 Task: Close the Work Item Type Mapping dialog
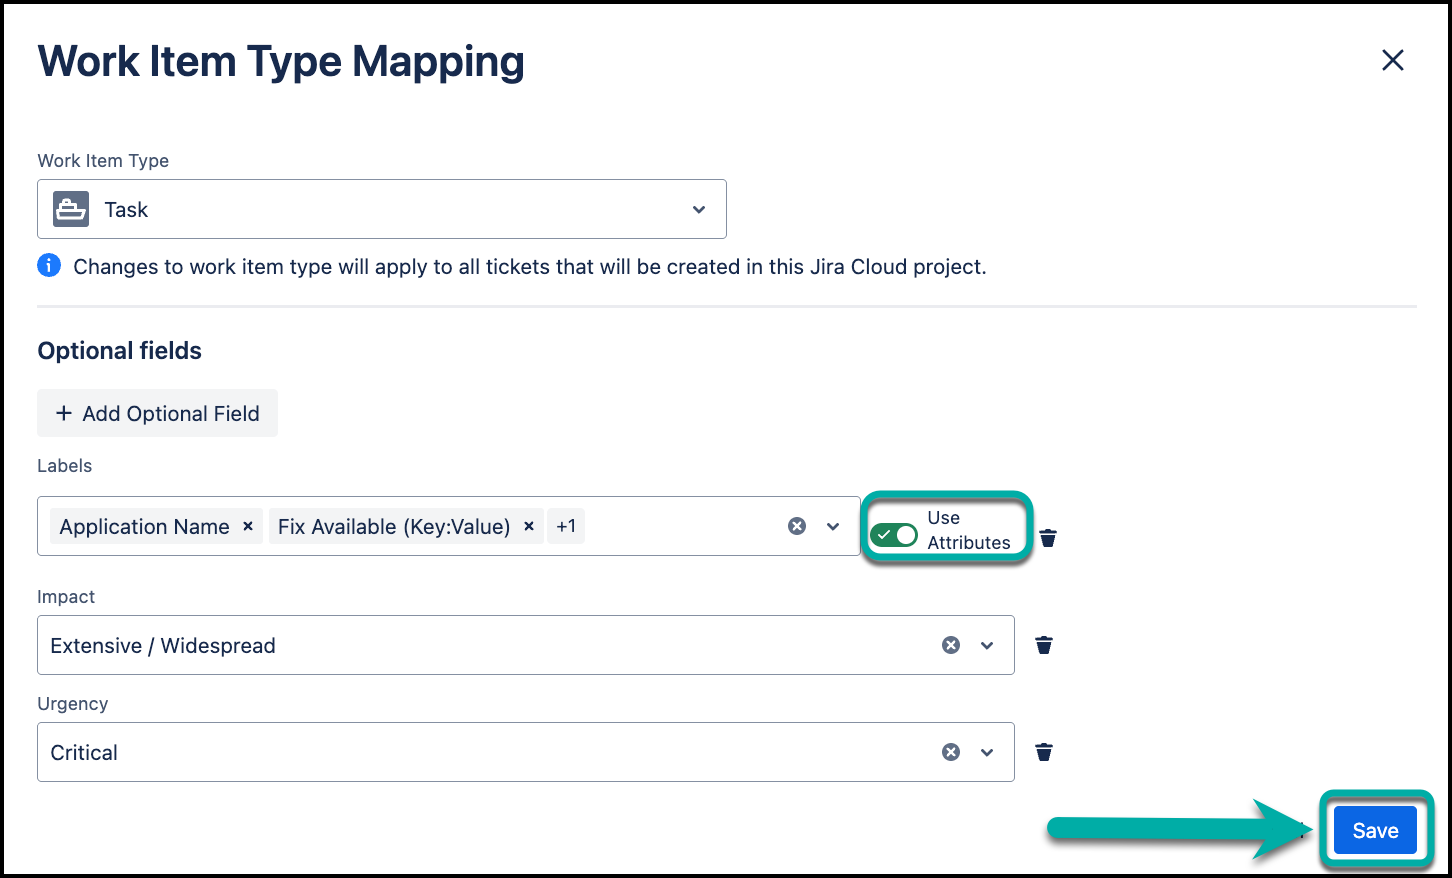point(1392,61)
